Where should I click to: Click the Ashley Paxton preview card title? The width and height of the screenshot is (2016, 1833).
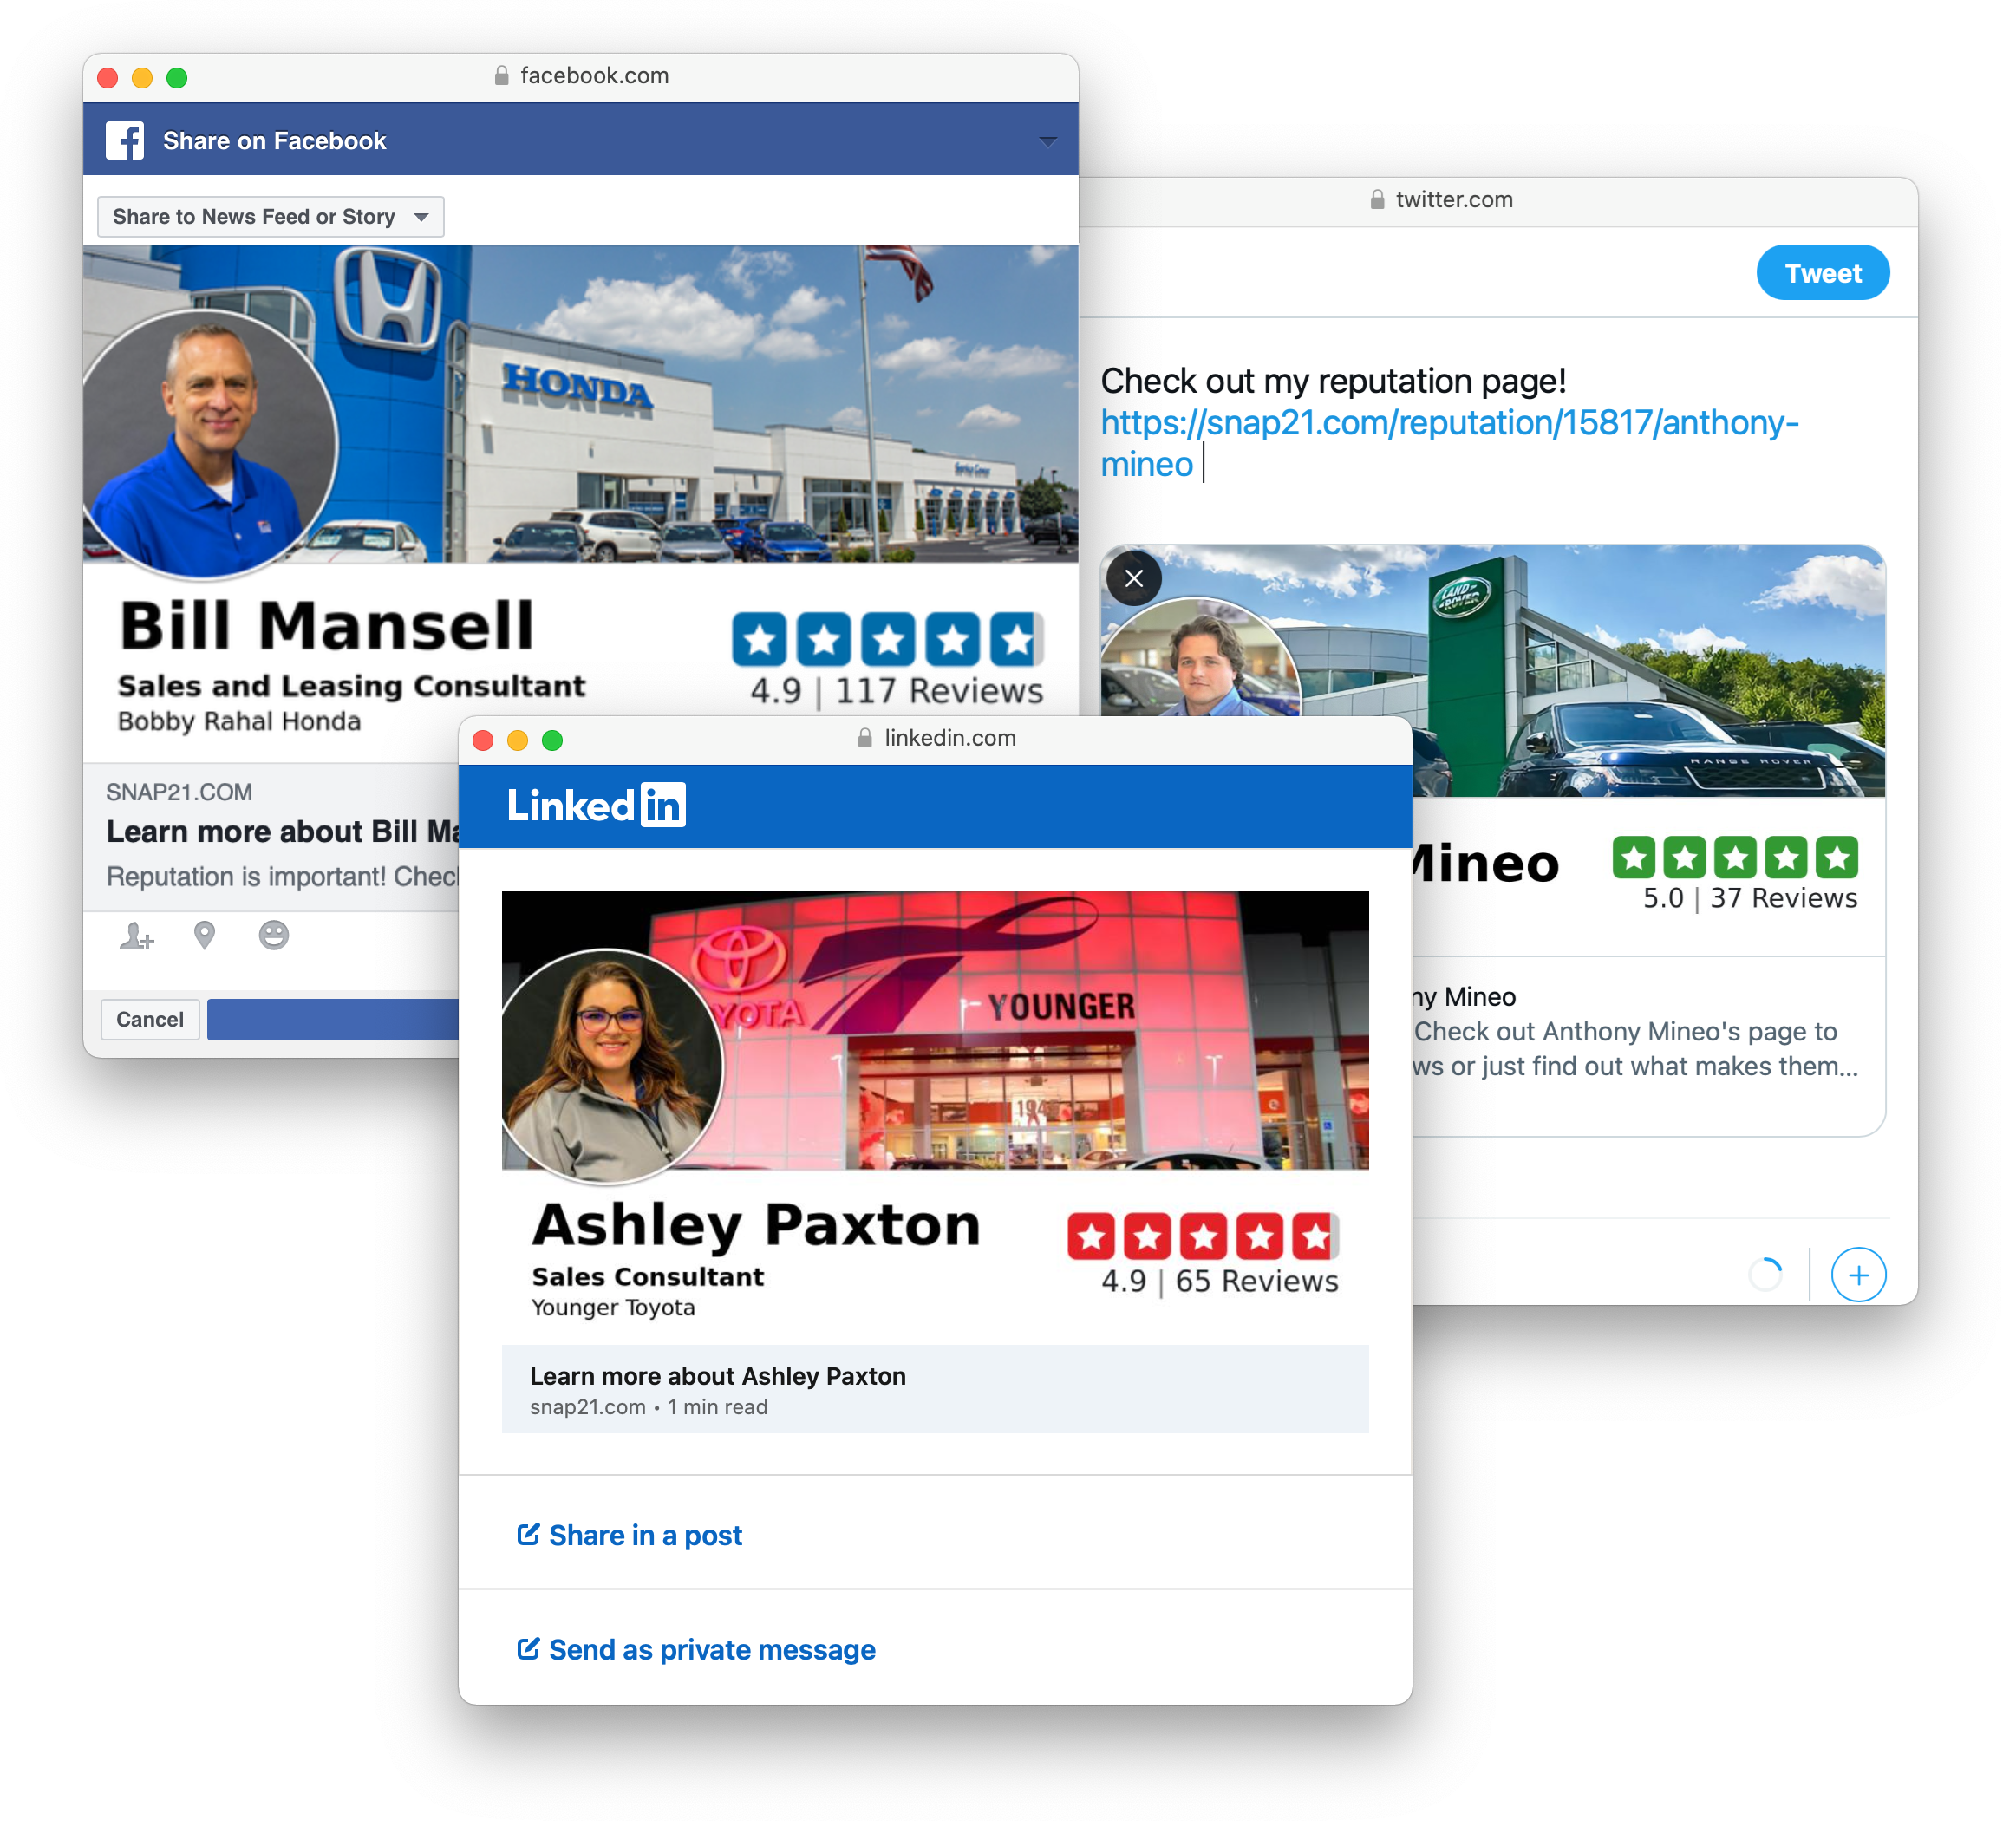(718, 1377)
